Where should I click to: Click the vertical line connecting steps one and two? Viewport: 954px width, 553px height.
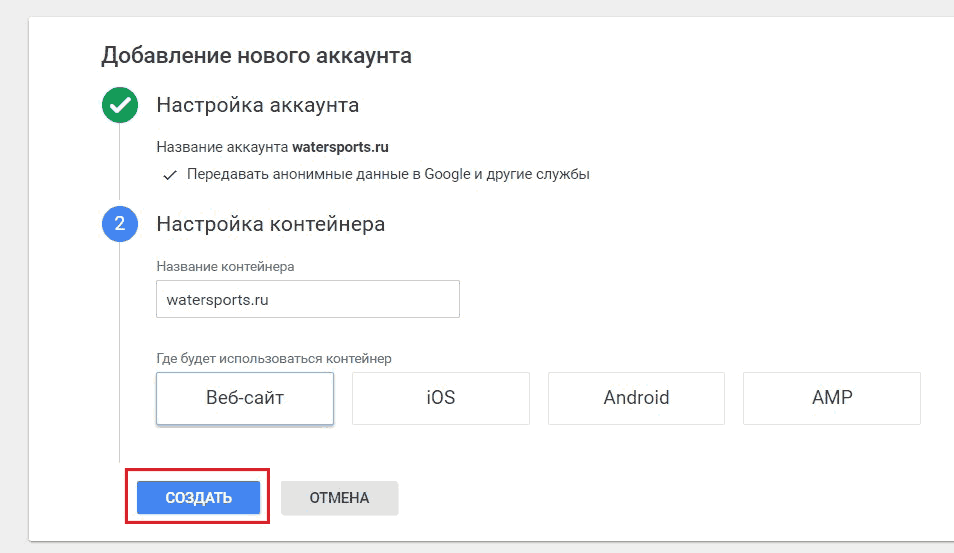[x=119, y=162]
